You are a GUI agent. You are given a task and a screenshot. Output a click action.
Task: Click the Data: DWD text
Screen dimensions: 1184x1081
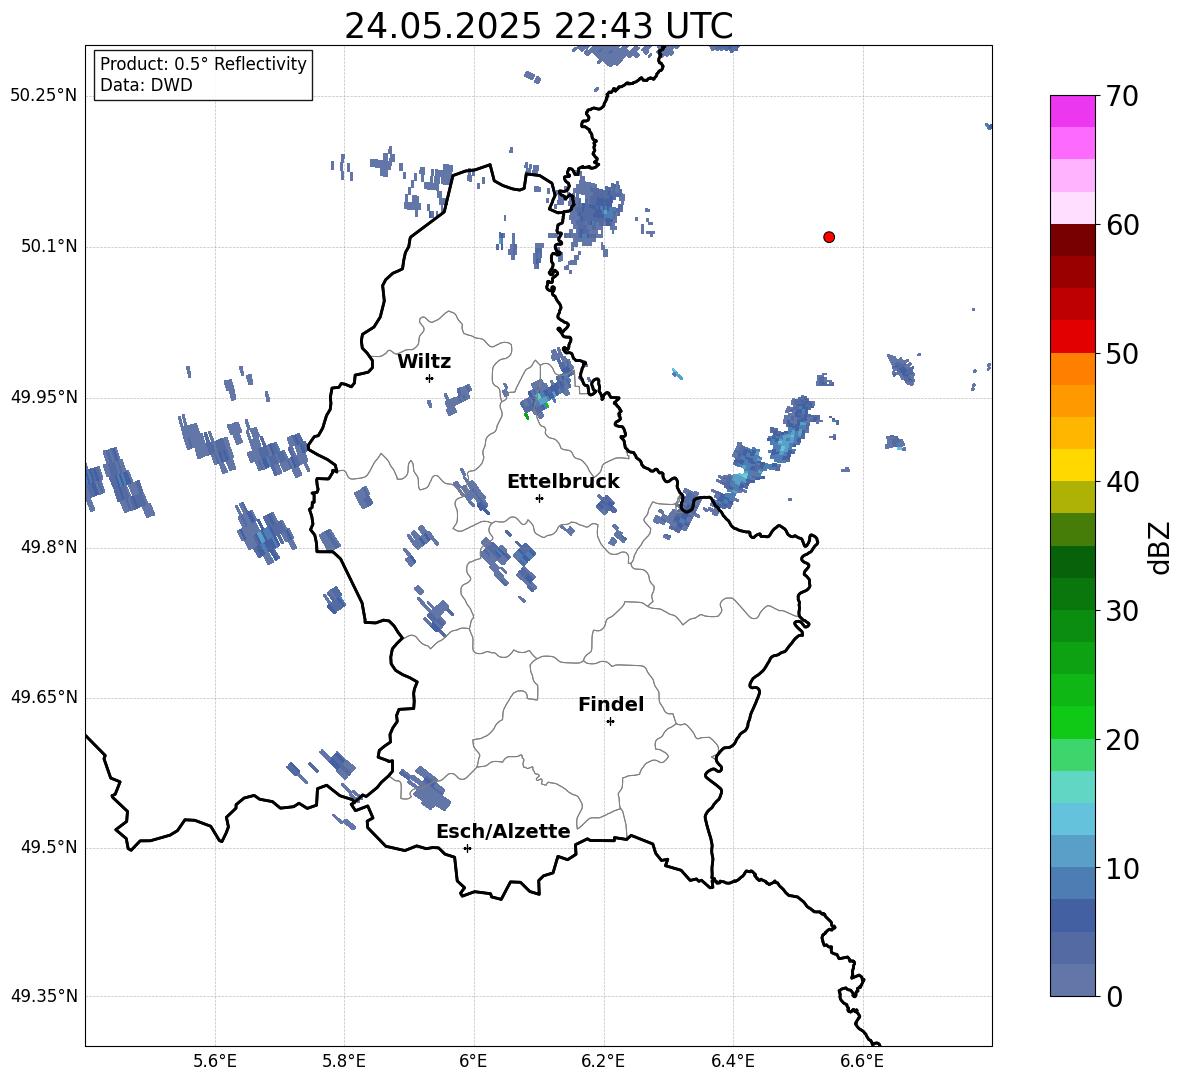point(146,85)
